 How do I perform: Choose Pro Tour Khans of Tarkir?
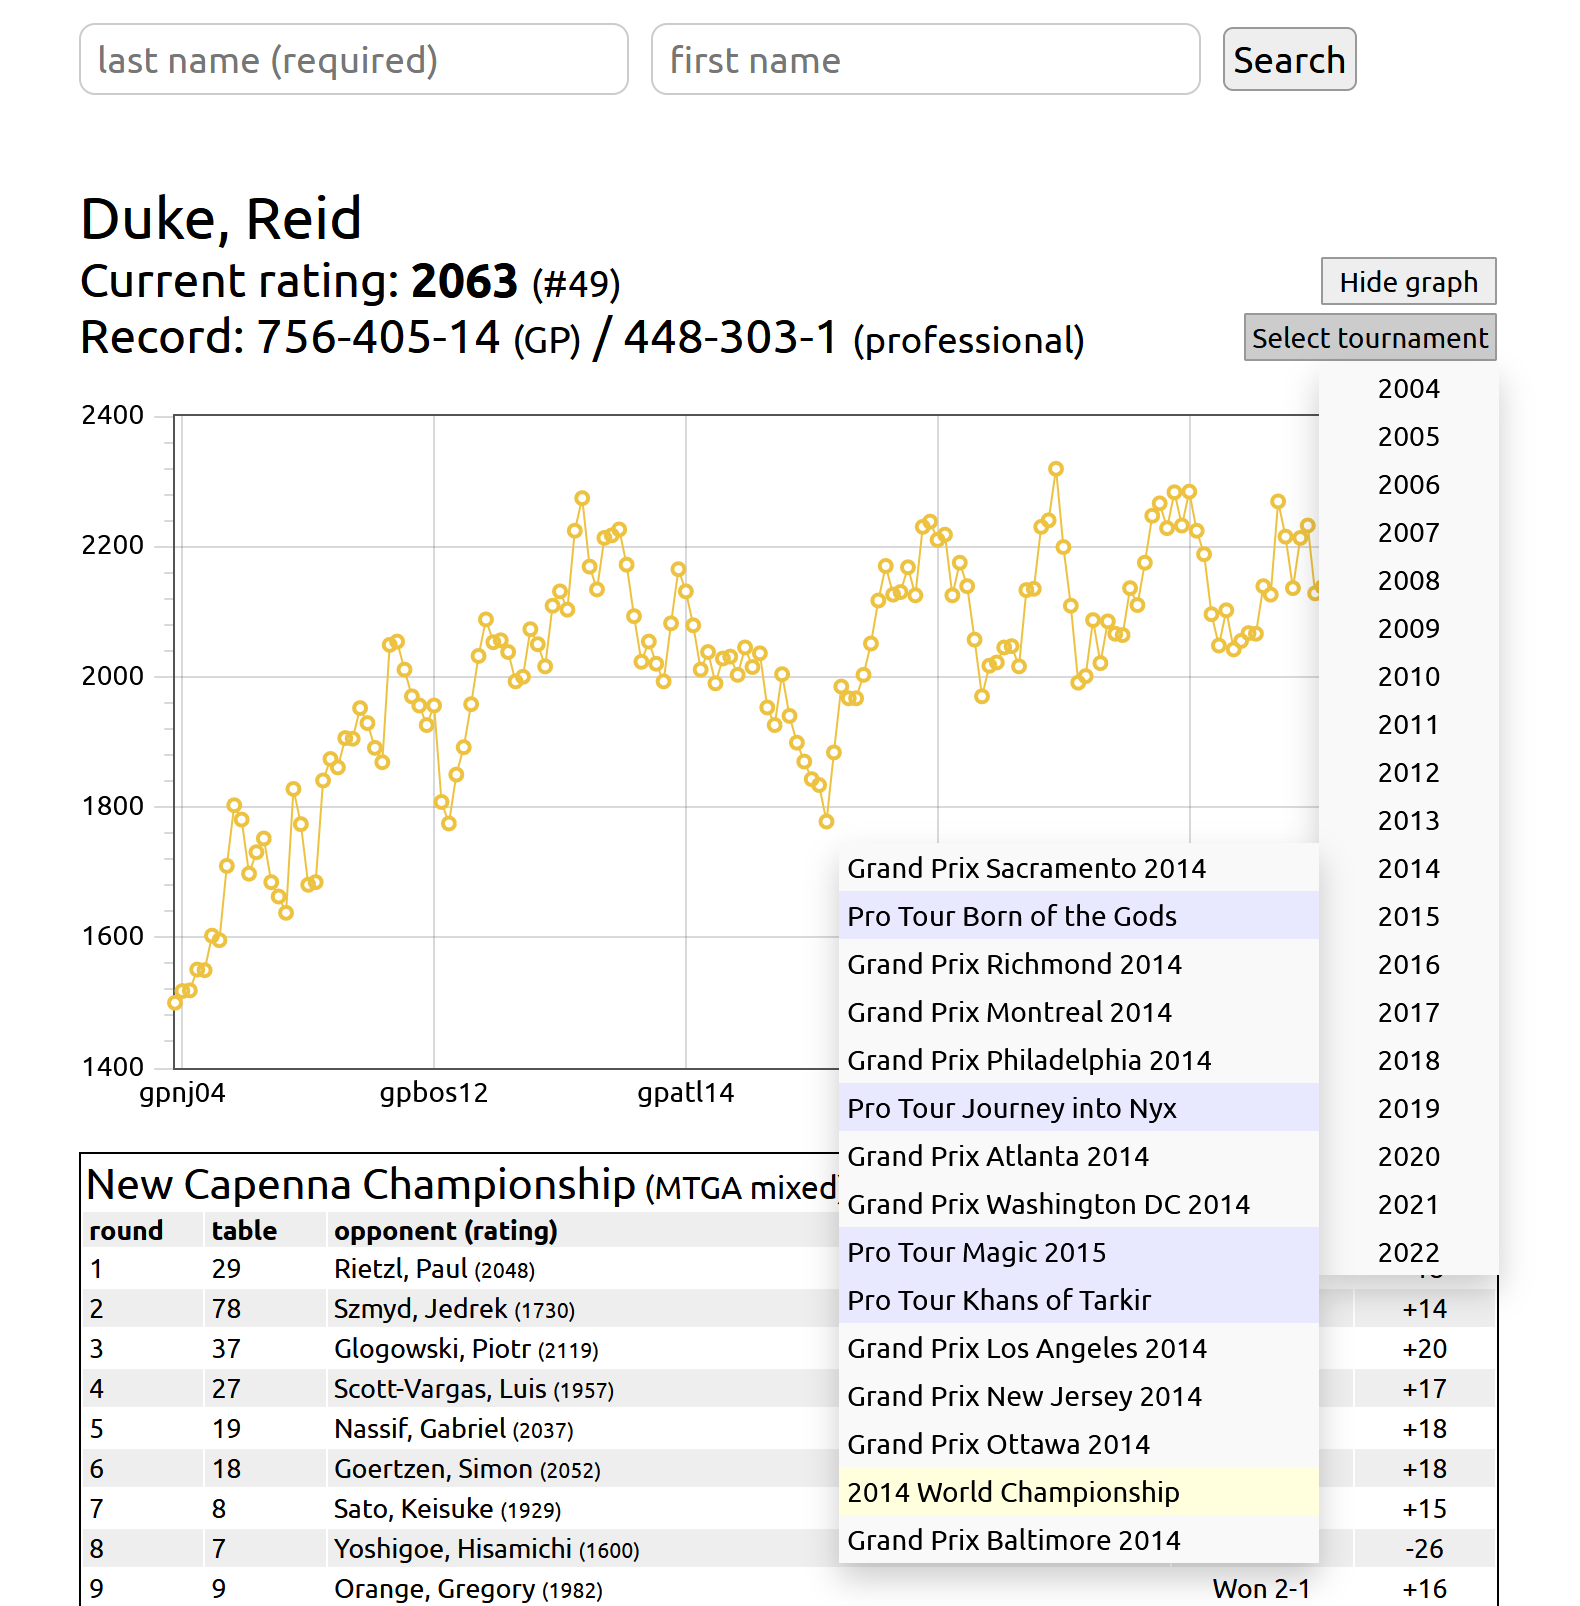point(1078,1300)
